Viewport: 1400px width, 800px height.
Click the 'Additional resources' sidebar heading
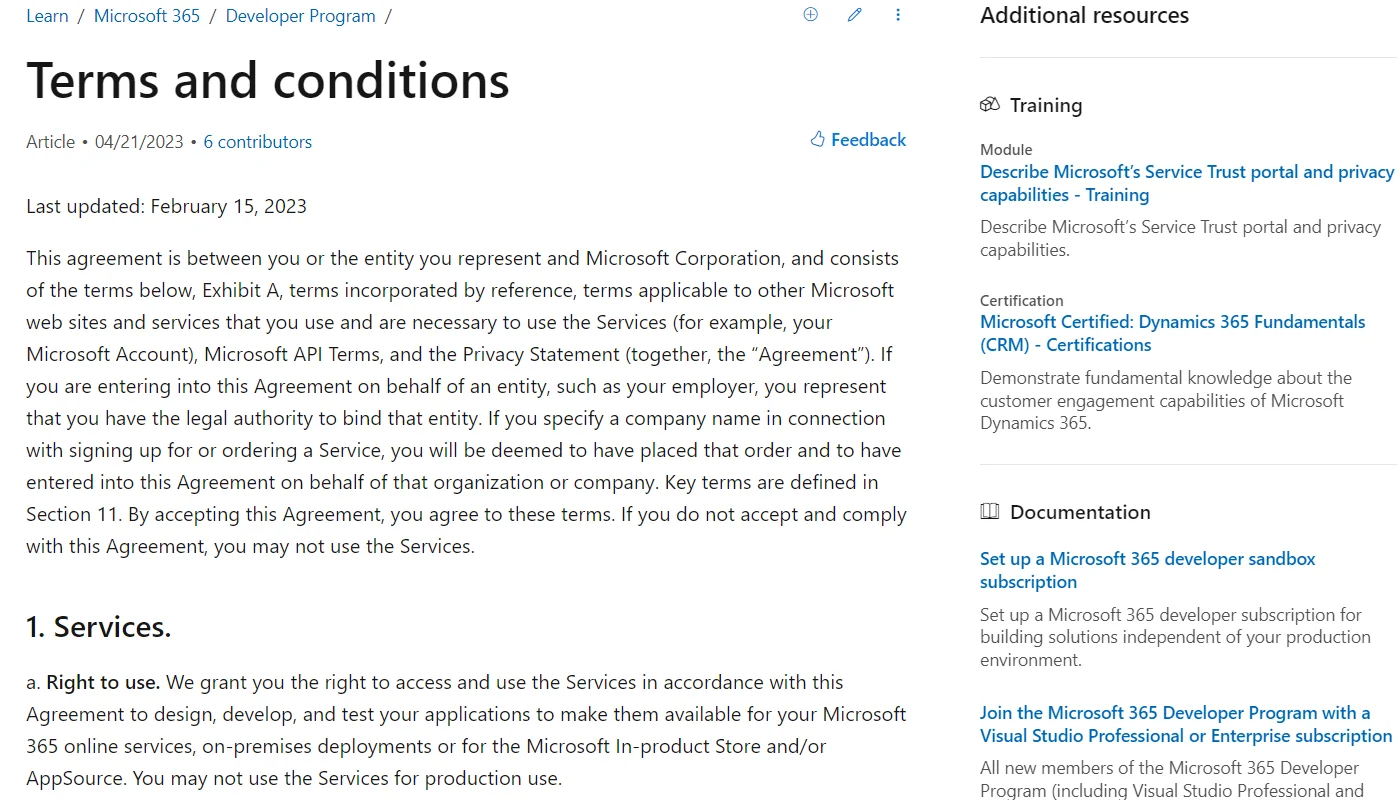coord(1084,15)
